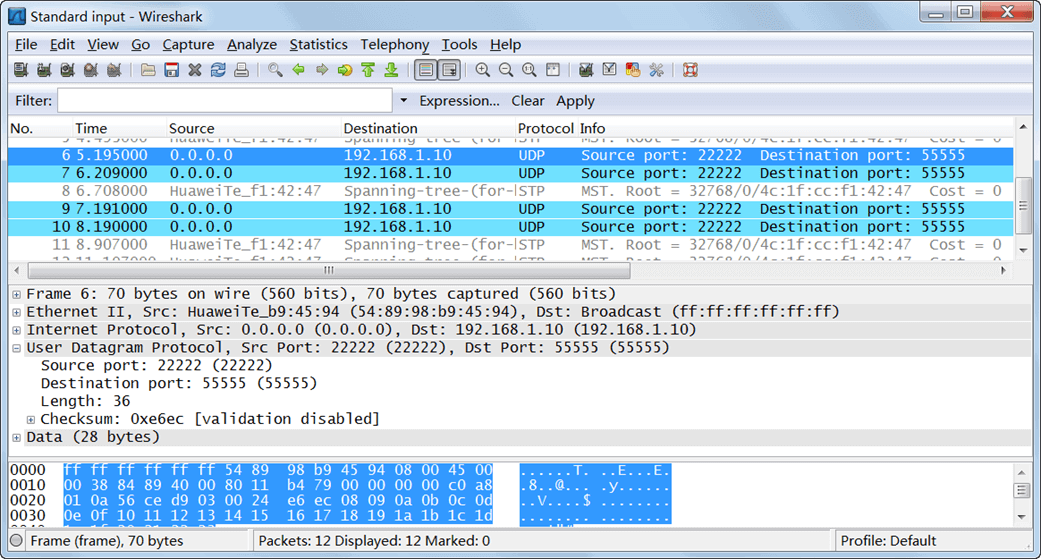Screen dimensions: 1041x559
Task: Expand the Checksum 0xe6ec node
Action: (31, 420)
